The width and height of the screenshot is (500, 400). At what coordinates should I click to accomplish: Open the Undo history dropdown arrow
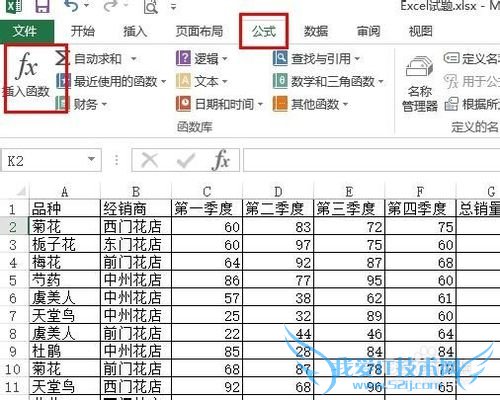[x=87, y=6]
